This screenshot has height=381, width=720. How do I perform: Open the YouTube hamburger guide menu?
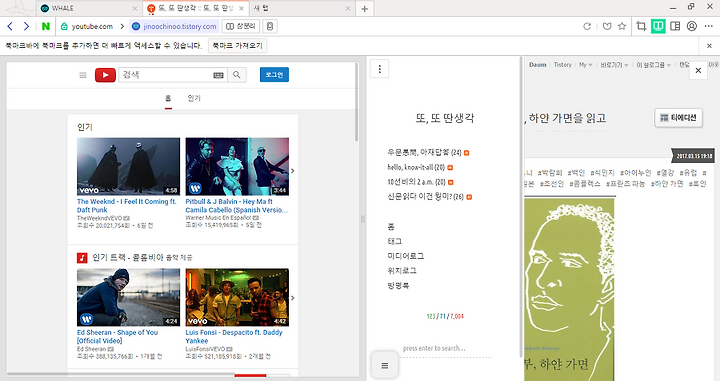tap(83, 75)
